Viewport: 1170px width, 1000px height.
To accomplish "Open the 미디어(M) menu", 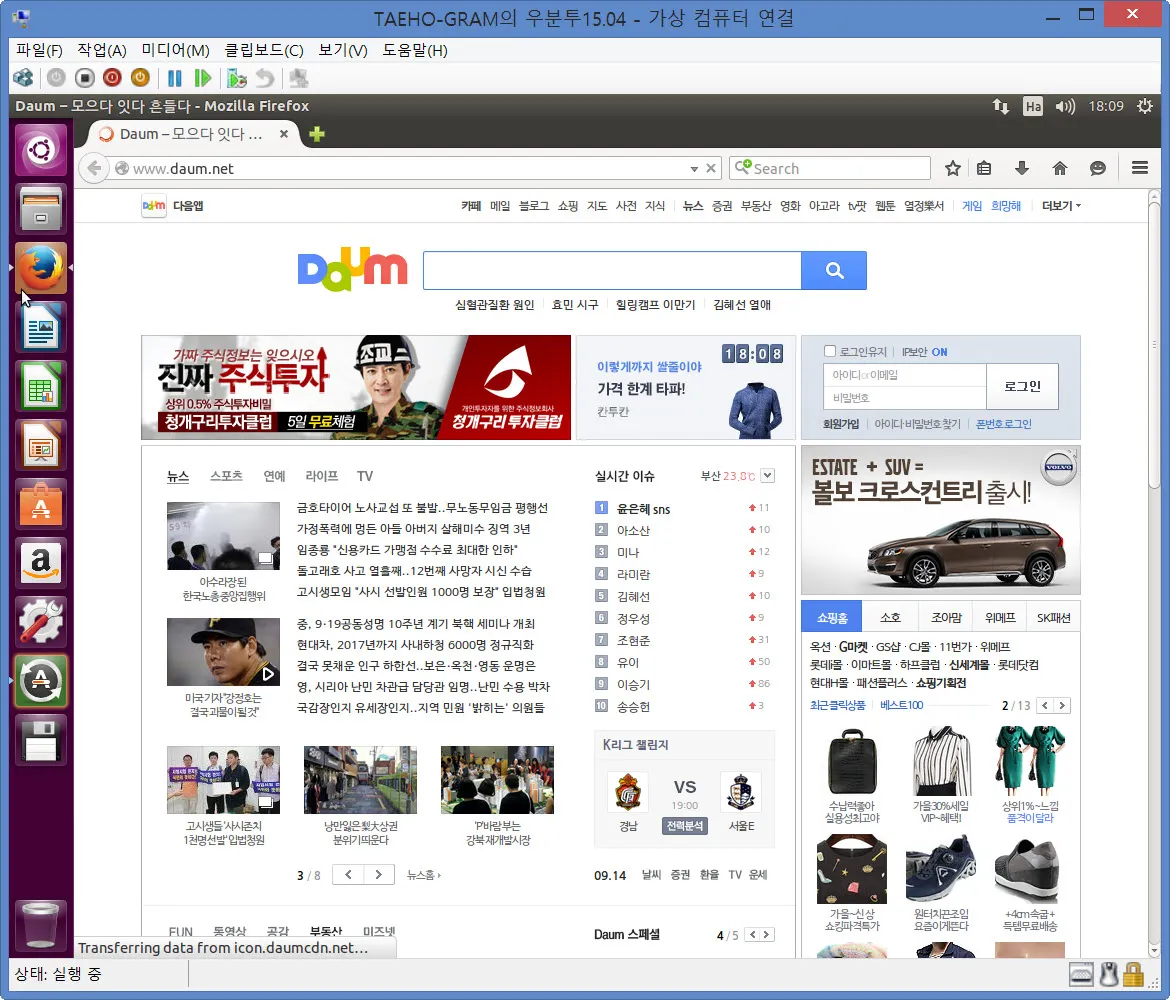I will coord(175,50).
